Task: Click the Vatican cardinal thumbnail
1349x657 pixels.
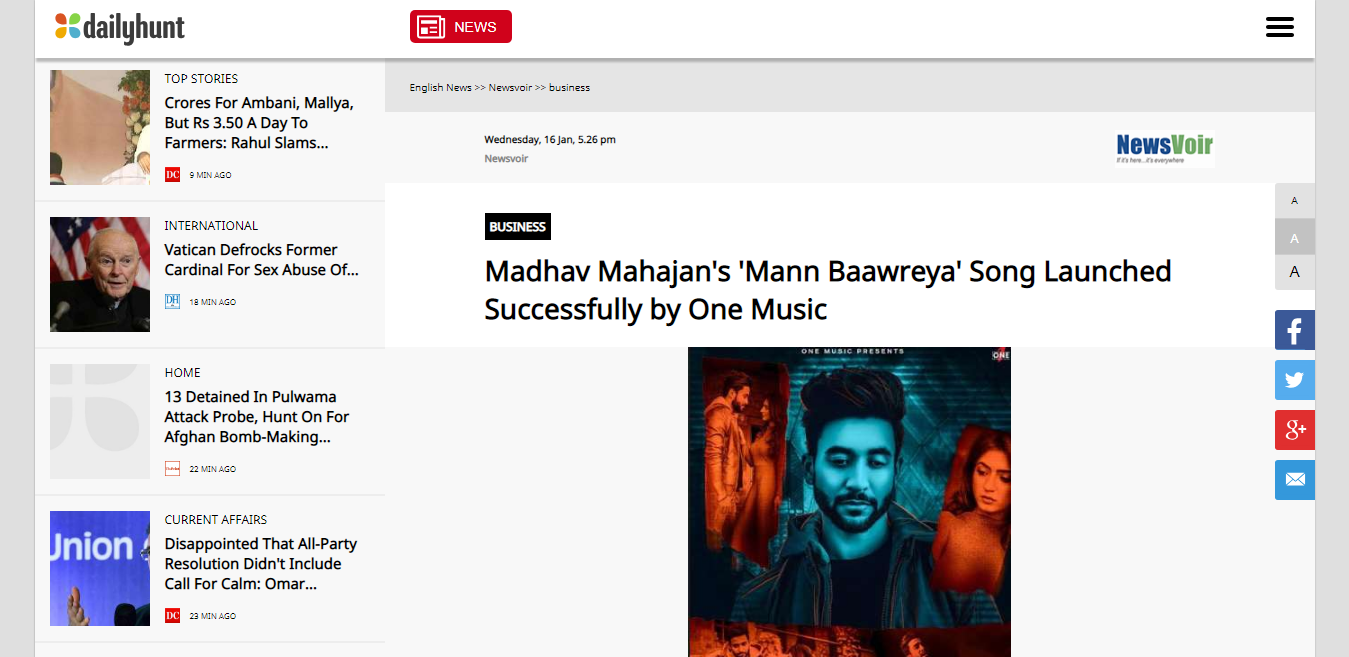Action: [x=100, y=274]
